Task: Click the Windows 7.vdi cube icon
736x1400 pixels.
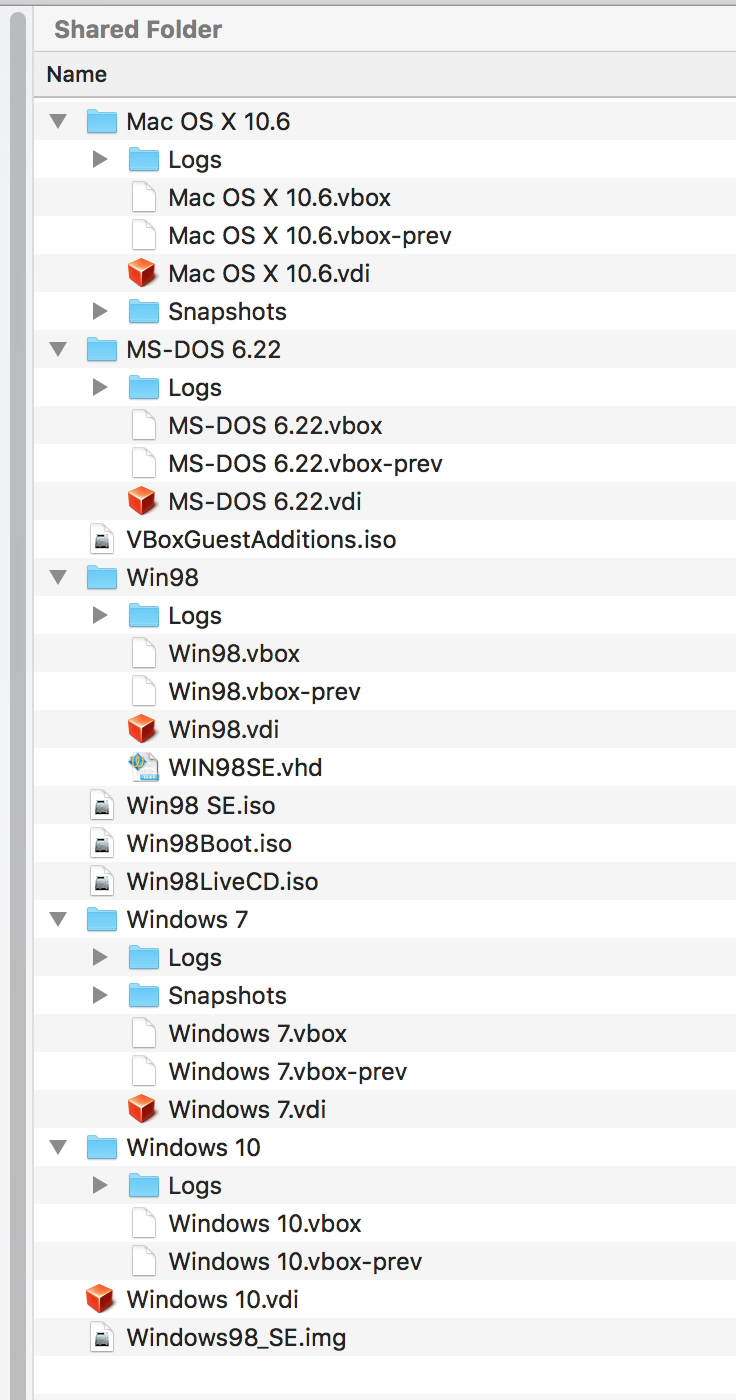Action: (x=144, y=1109)
